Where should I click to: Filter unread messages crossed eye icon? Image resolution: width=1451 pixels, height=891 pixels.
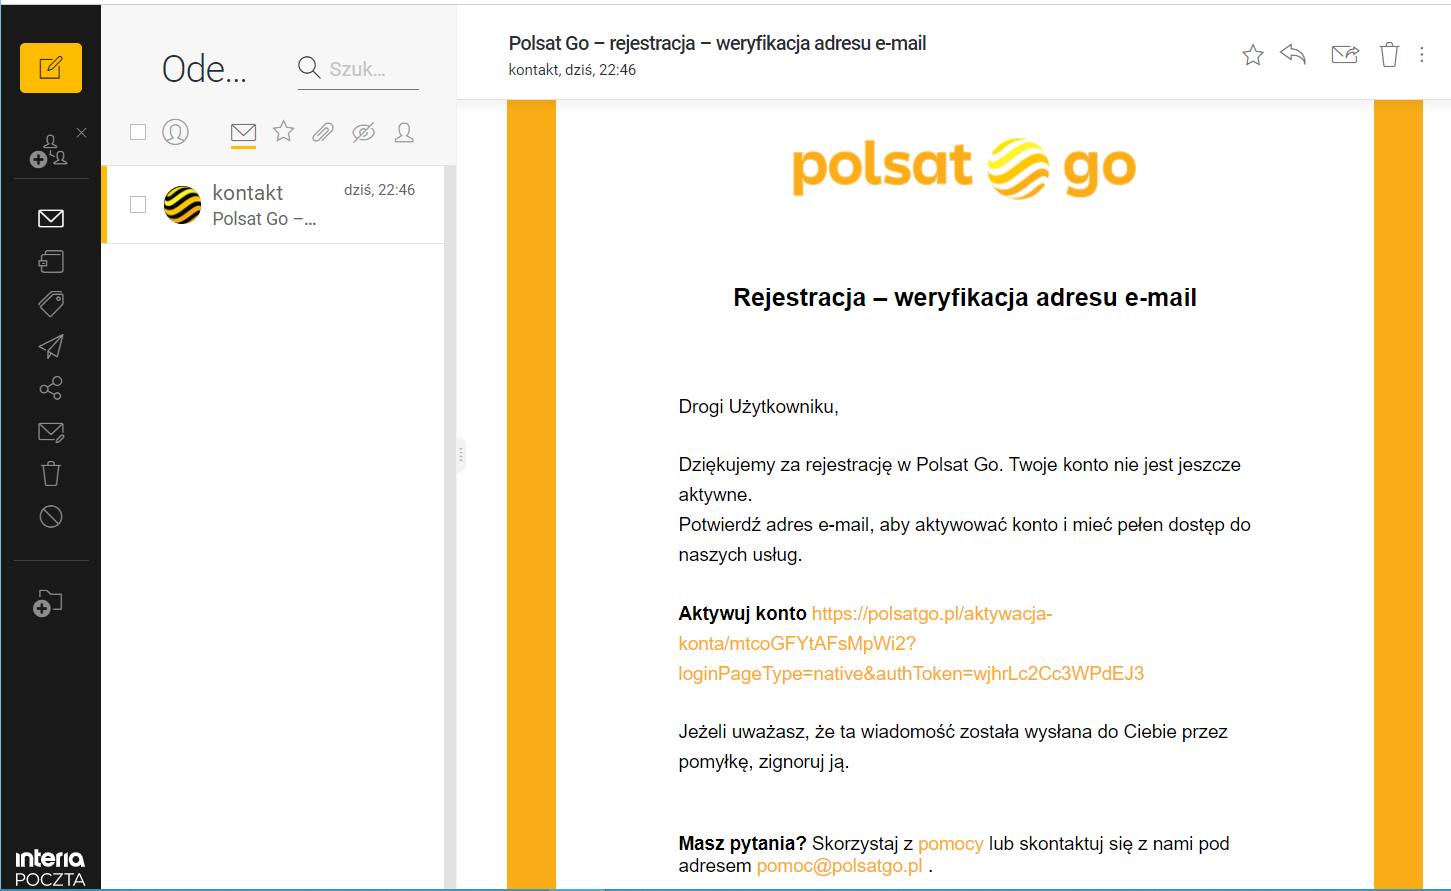[363, 132]
